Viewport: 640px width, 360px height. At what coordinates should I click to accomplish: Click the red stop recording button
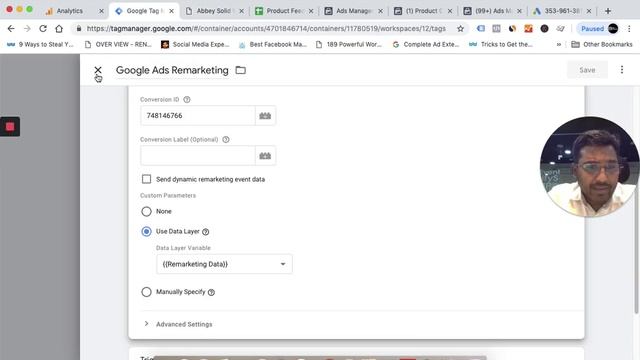[10, 127]
